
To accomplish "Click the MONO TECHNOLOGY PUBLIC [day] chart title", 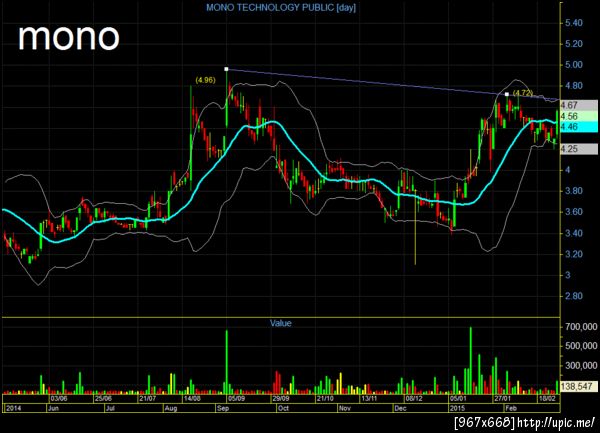I will point(281,8).
